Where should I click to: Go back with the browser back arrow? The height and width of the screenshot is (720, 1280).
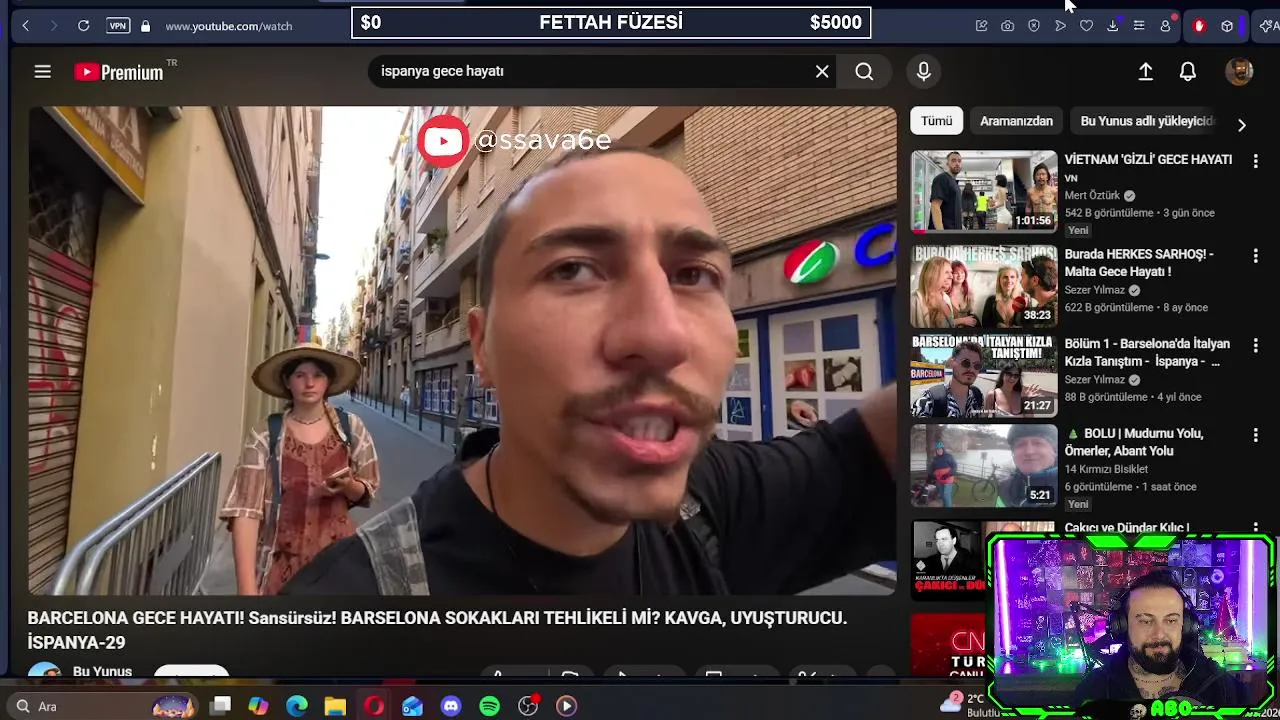coord(26,26)
